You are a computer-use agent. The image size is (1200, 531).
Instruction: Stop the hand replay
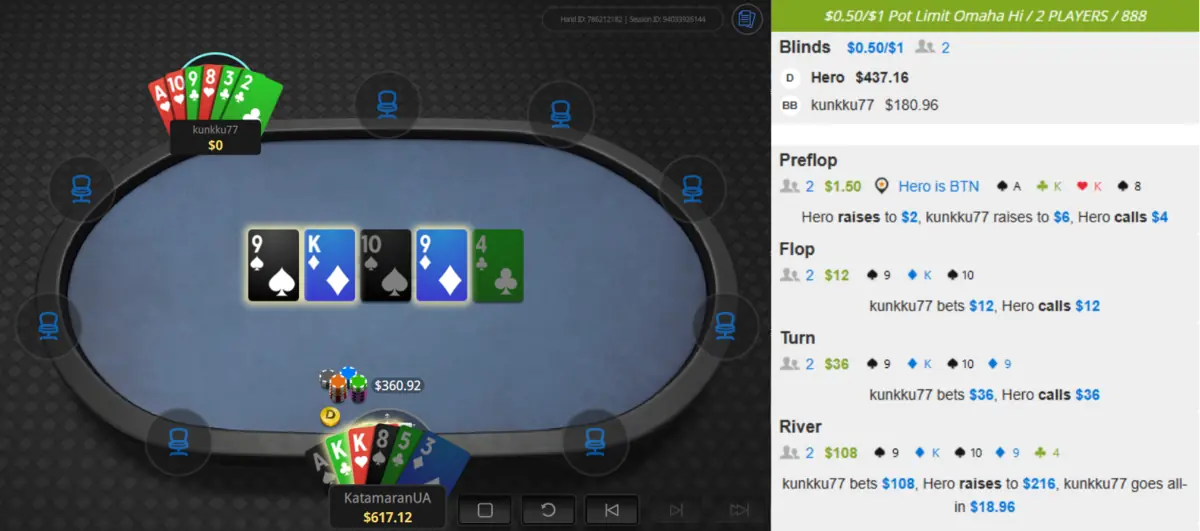485,510
